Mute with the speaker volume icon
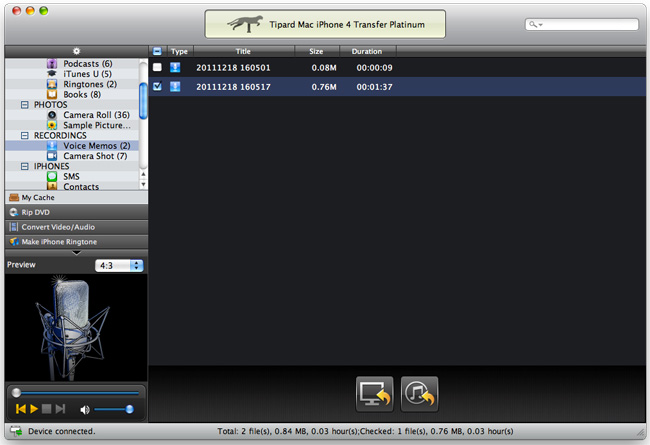The height and width of the screenshot is (445, 650). tap(85, 410)
